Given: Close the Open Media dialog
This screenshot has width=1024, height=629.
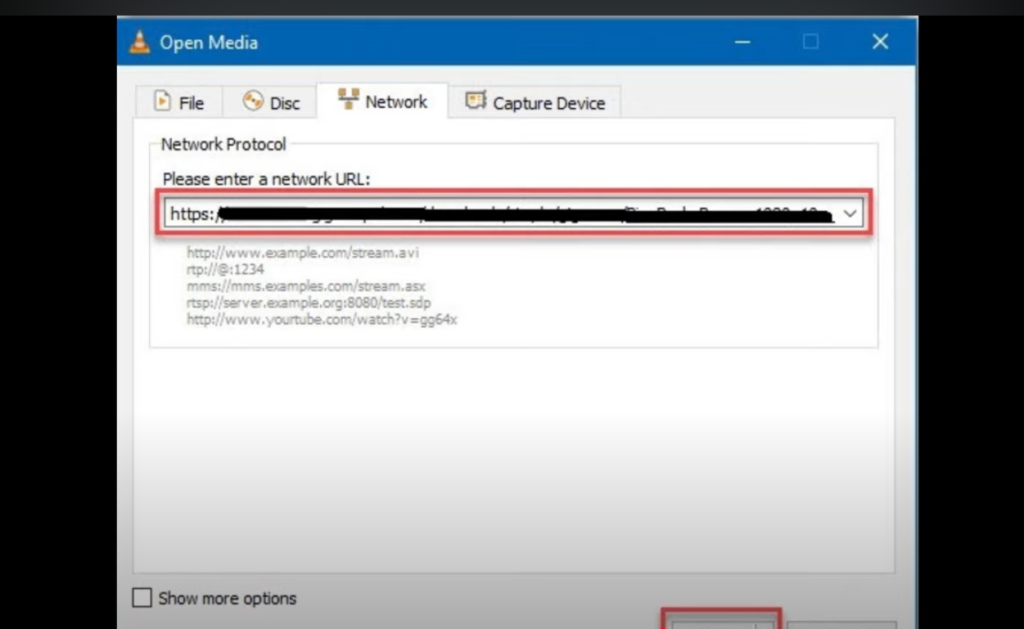Looking at the screenshot, I should [x=880, y=42].
